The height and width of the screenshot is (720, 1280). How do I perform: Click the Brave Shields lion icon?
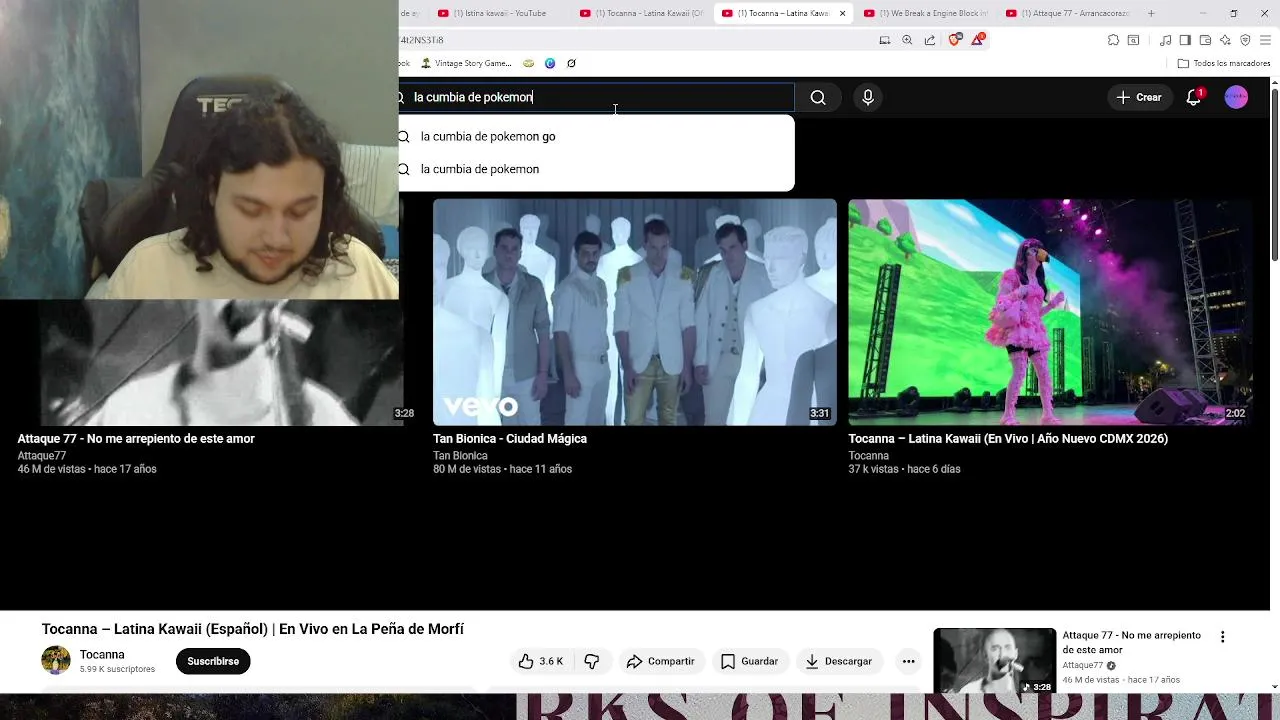tap(954, 40)
